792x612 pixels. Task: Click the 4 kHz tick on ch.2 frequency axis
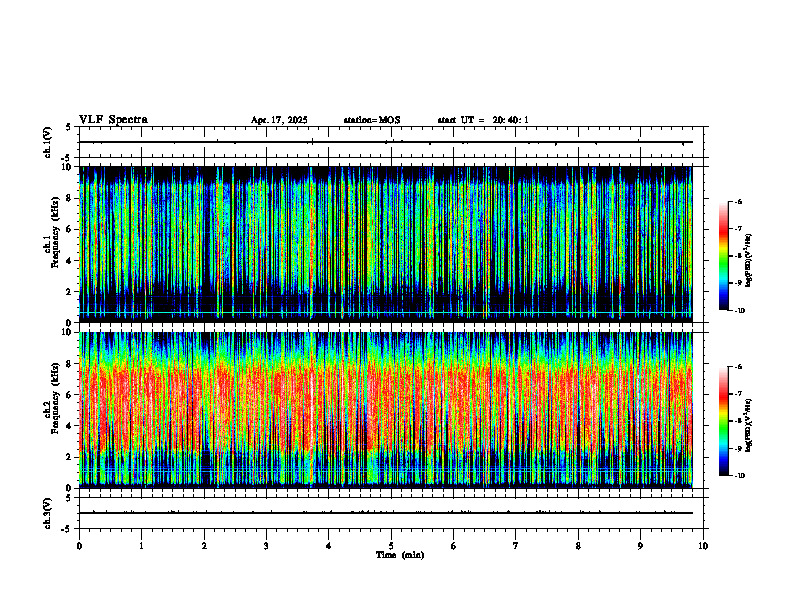[70, 426]
